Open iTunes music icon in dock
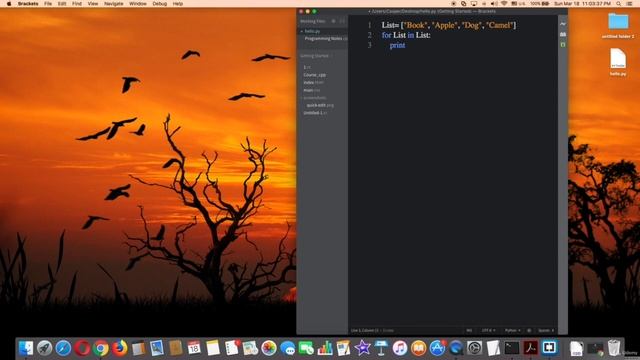This screenshot has height=360, width=640. tap(400, 348)
